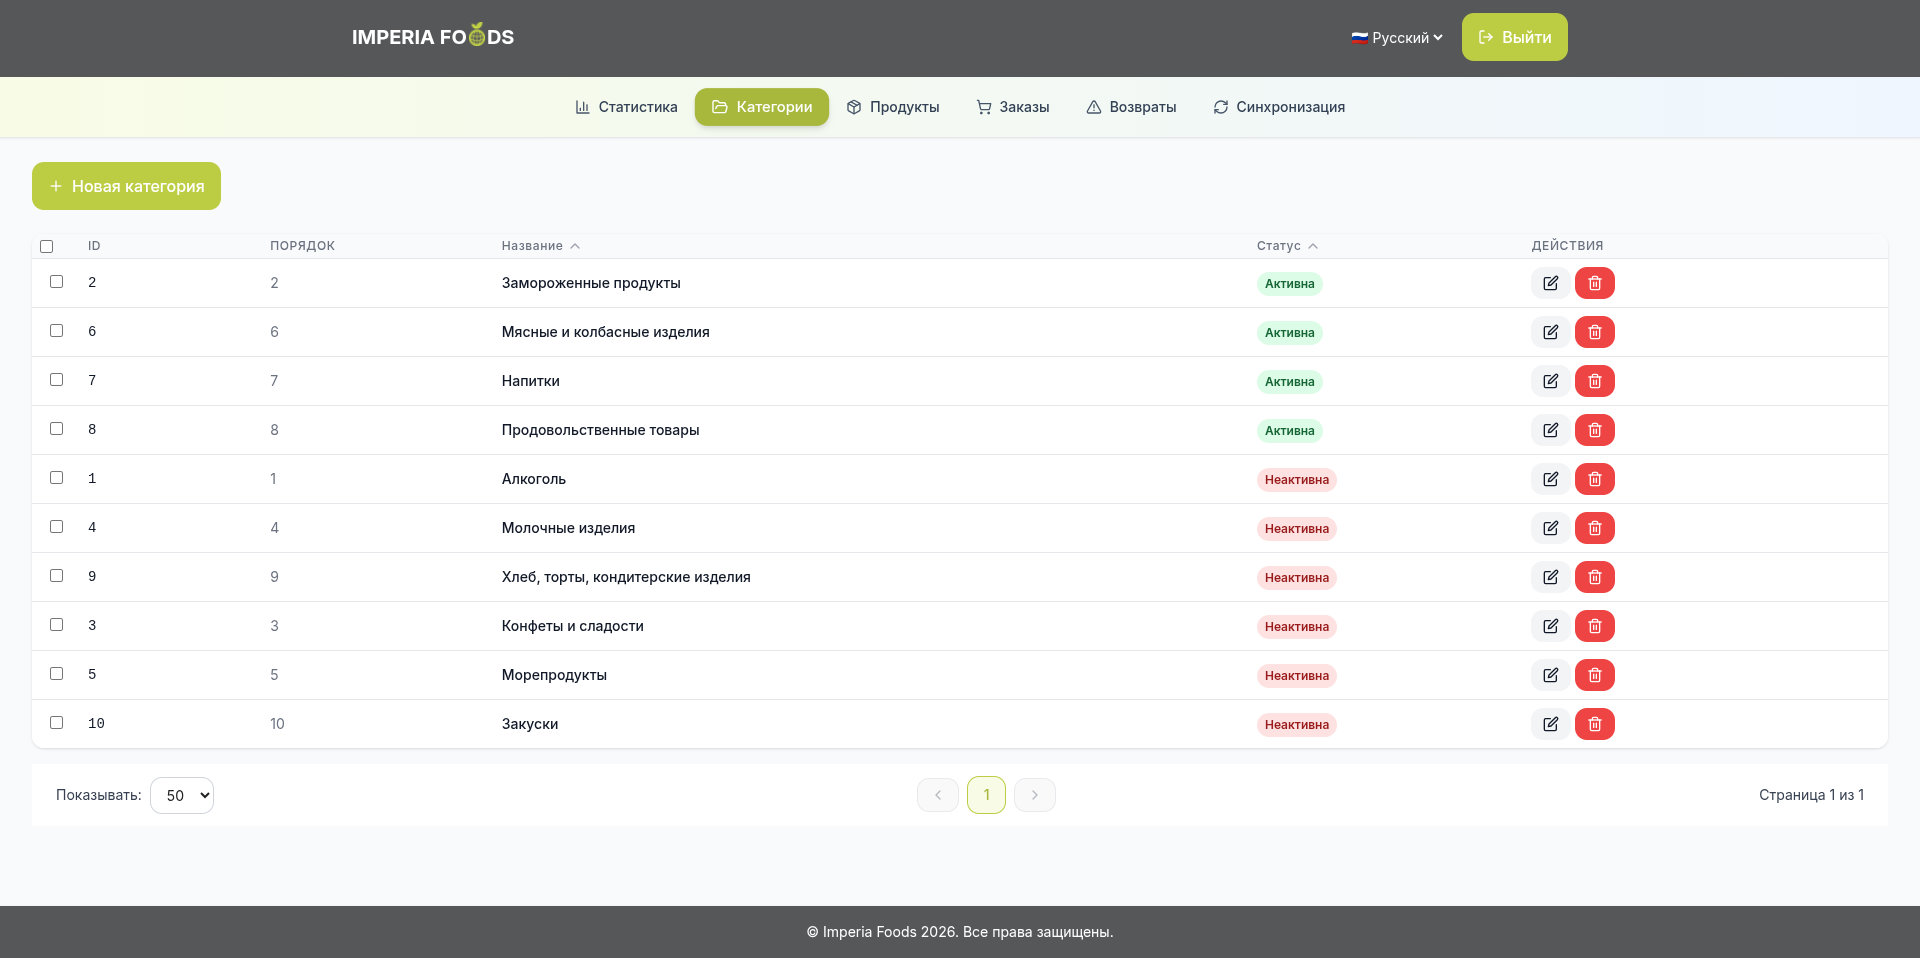Delete the Конфеты и сладости category
The width and height of the screenshot is (1920, 958).
[1595, 626]
